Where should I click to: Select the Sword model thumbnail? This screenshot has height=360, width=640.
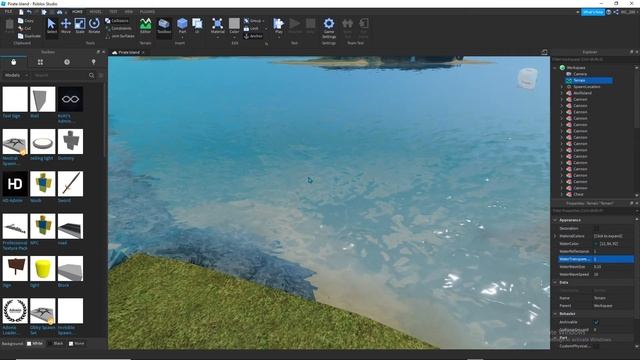70,184
